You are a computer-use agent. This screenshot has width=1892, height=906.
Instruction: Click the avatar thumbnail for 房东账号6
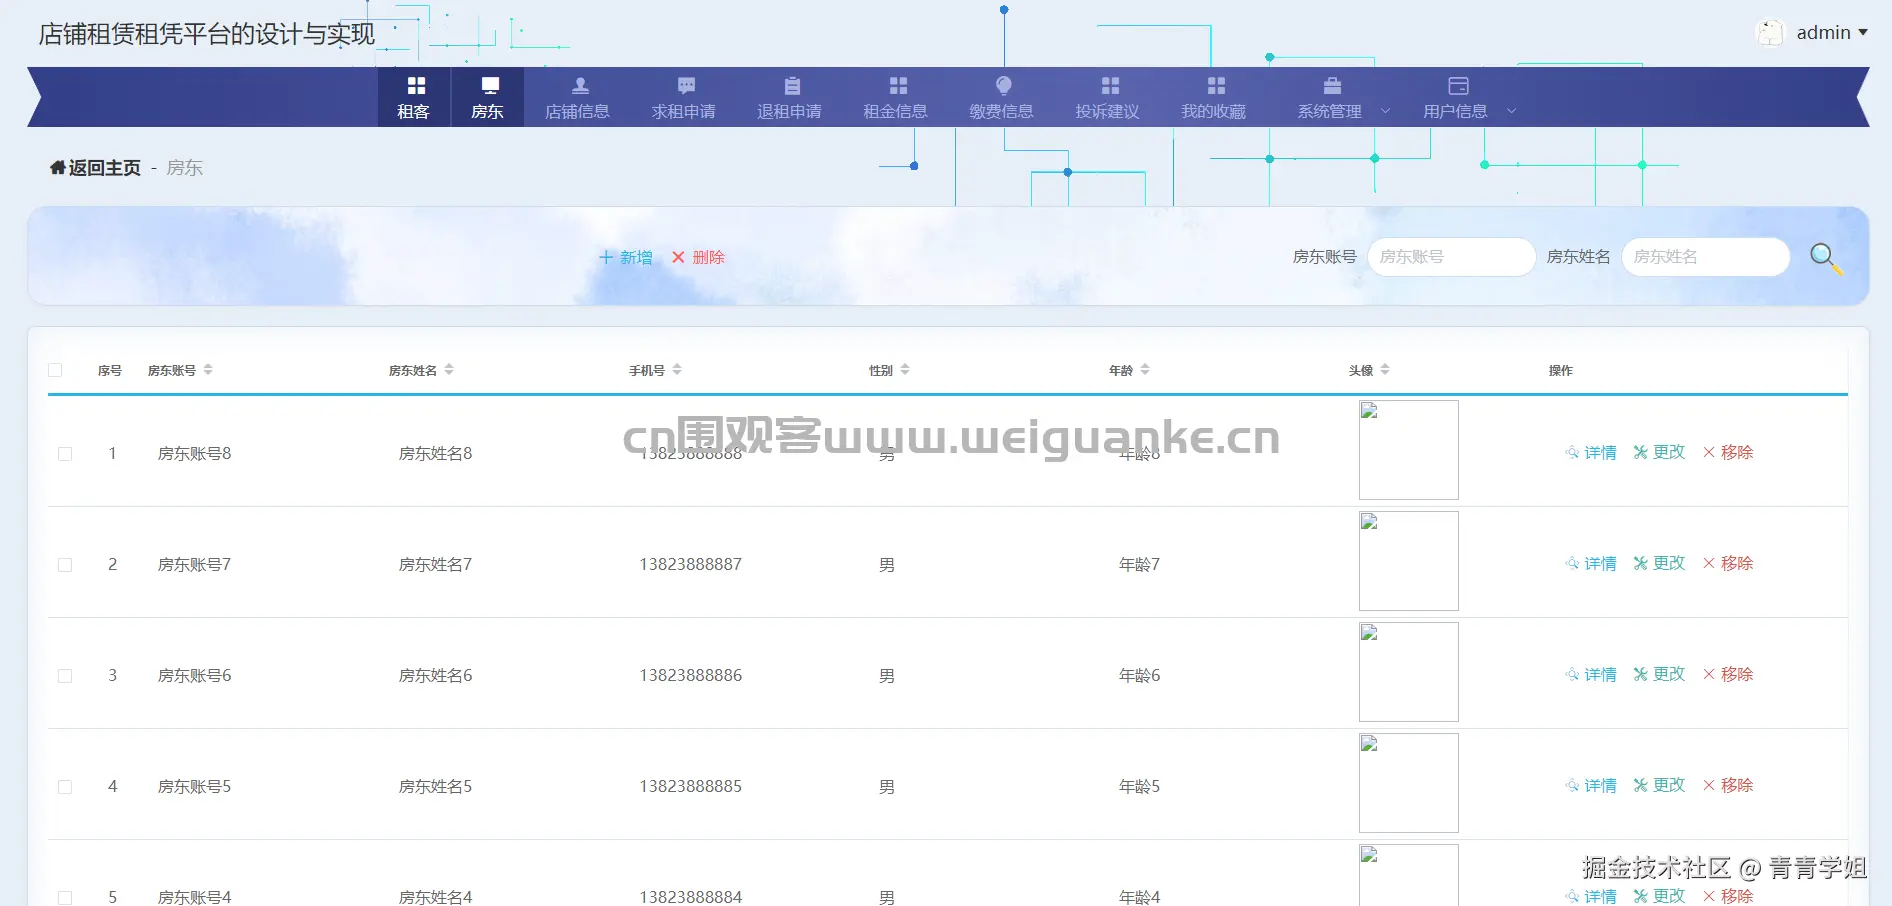pyautogui.click(x=1408, y=672)
